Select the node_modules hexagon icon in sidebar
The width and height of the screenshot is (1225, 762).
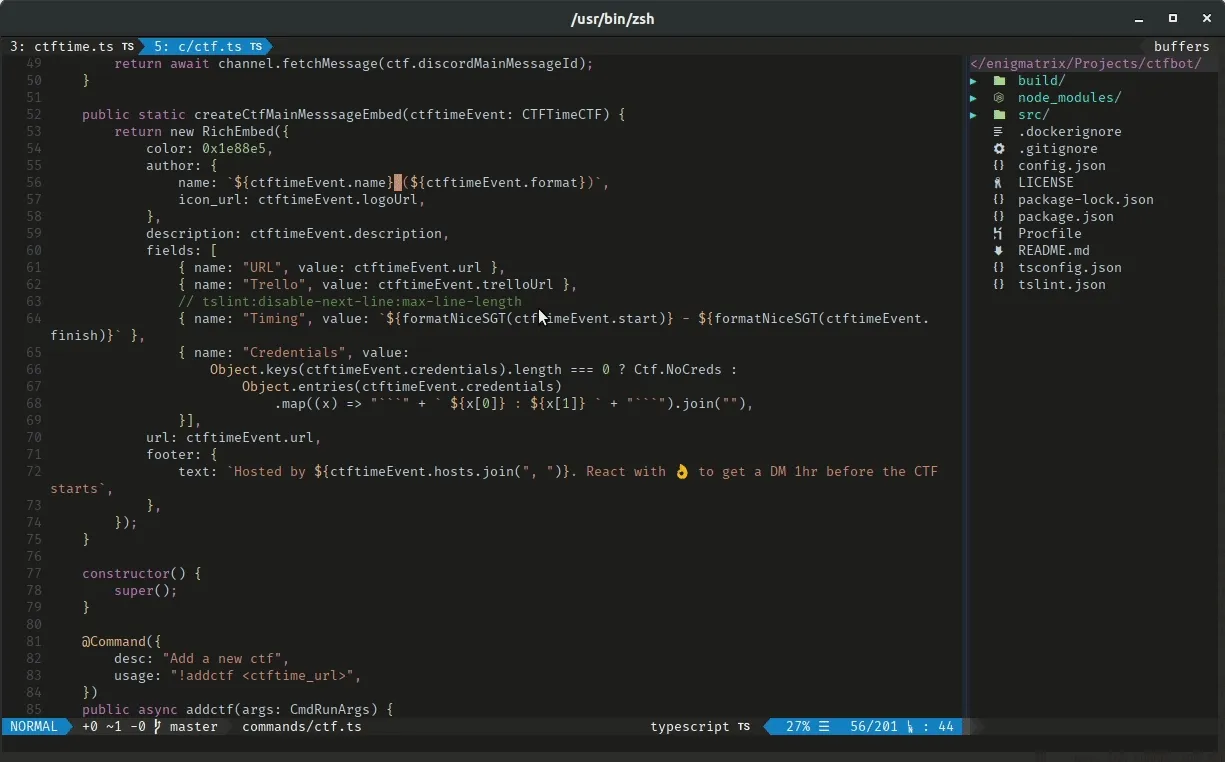point(998,97)
